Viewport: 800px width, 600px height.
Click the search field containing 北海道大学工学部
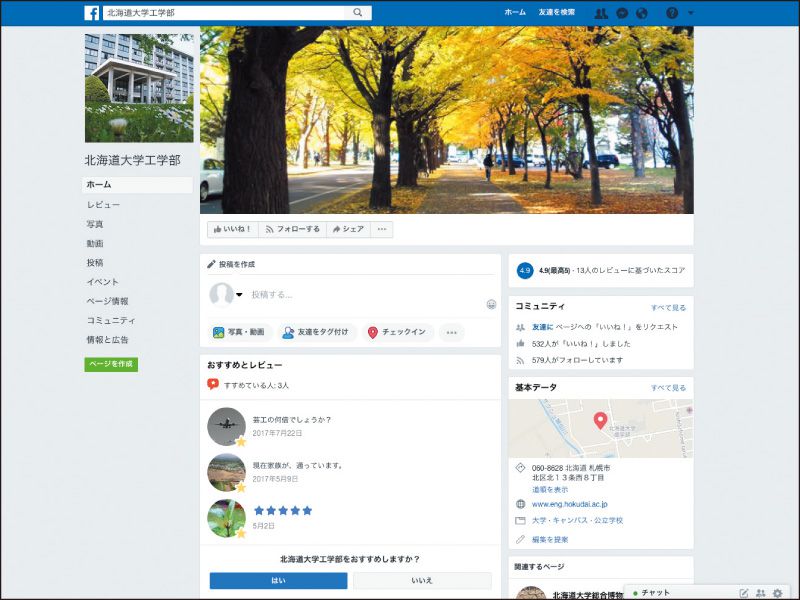tap(224, 13)
